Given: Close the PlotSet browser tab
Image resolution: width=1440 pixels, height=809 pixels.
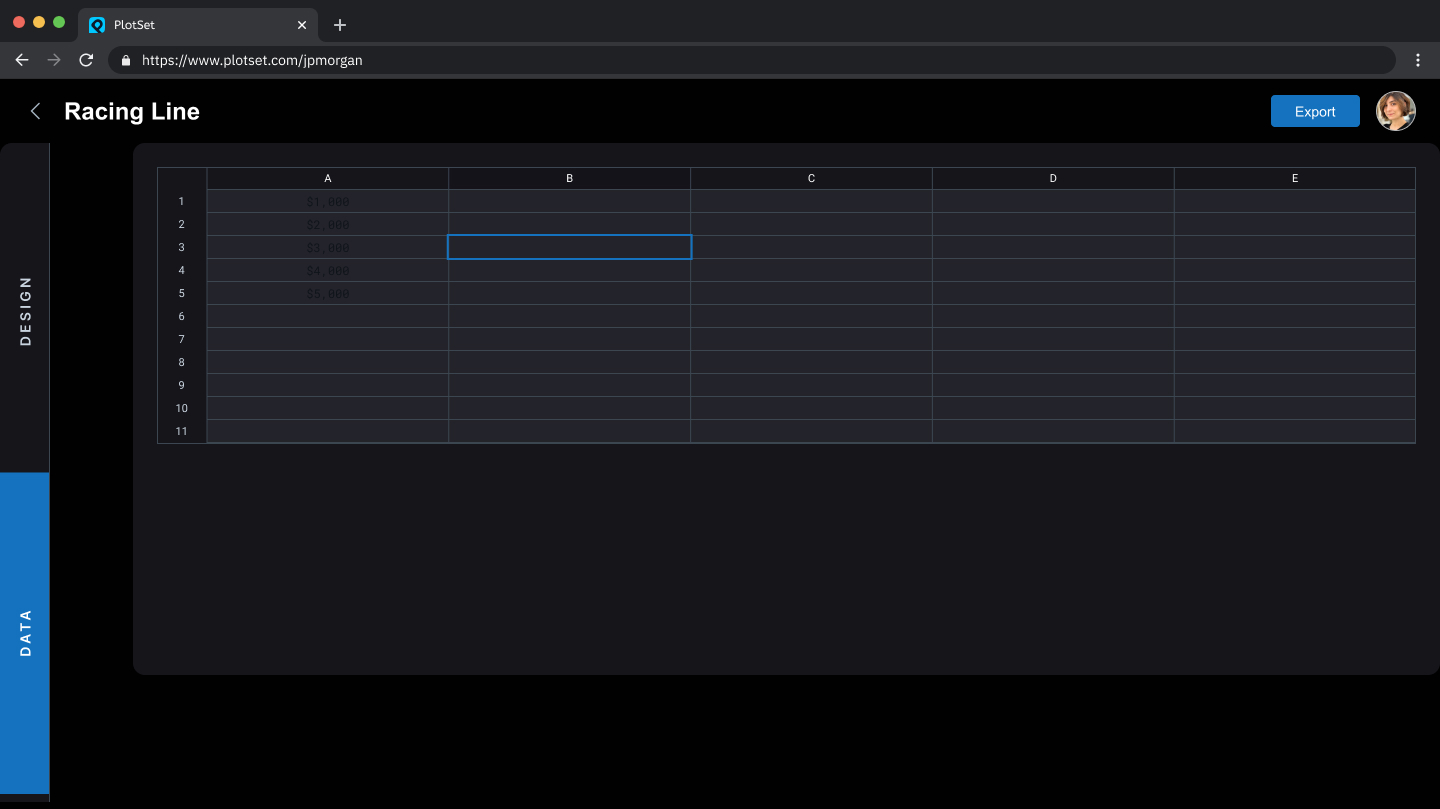Looking at the screenshot, I should pyautogui.click(x=302, y=24).
